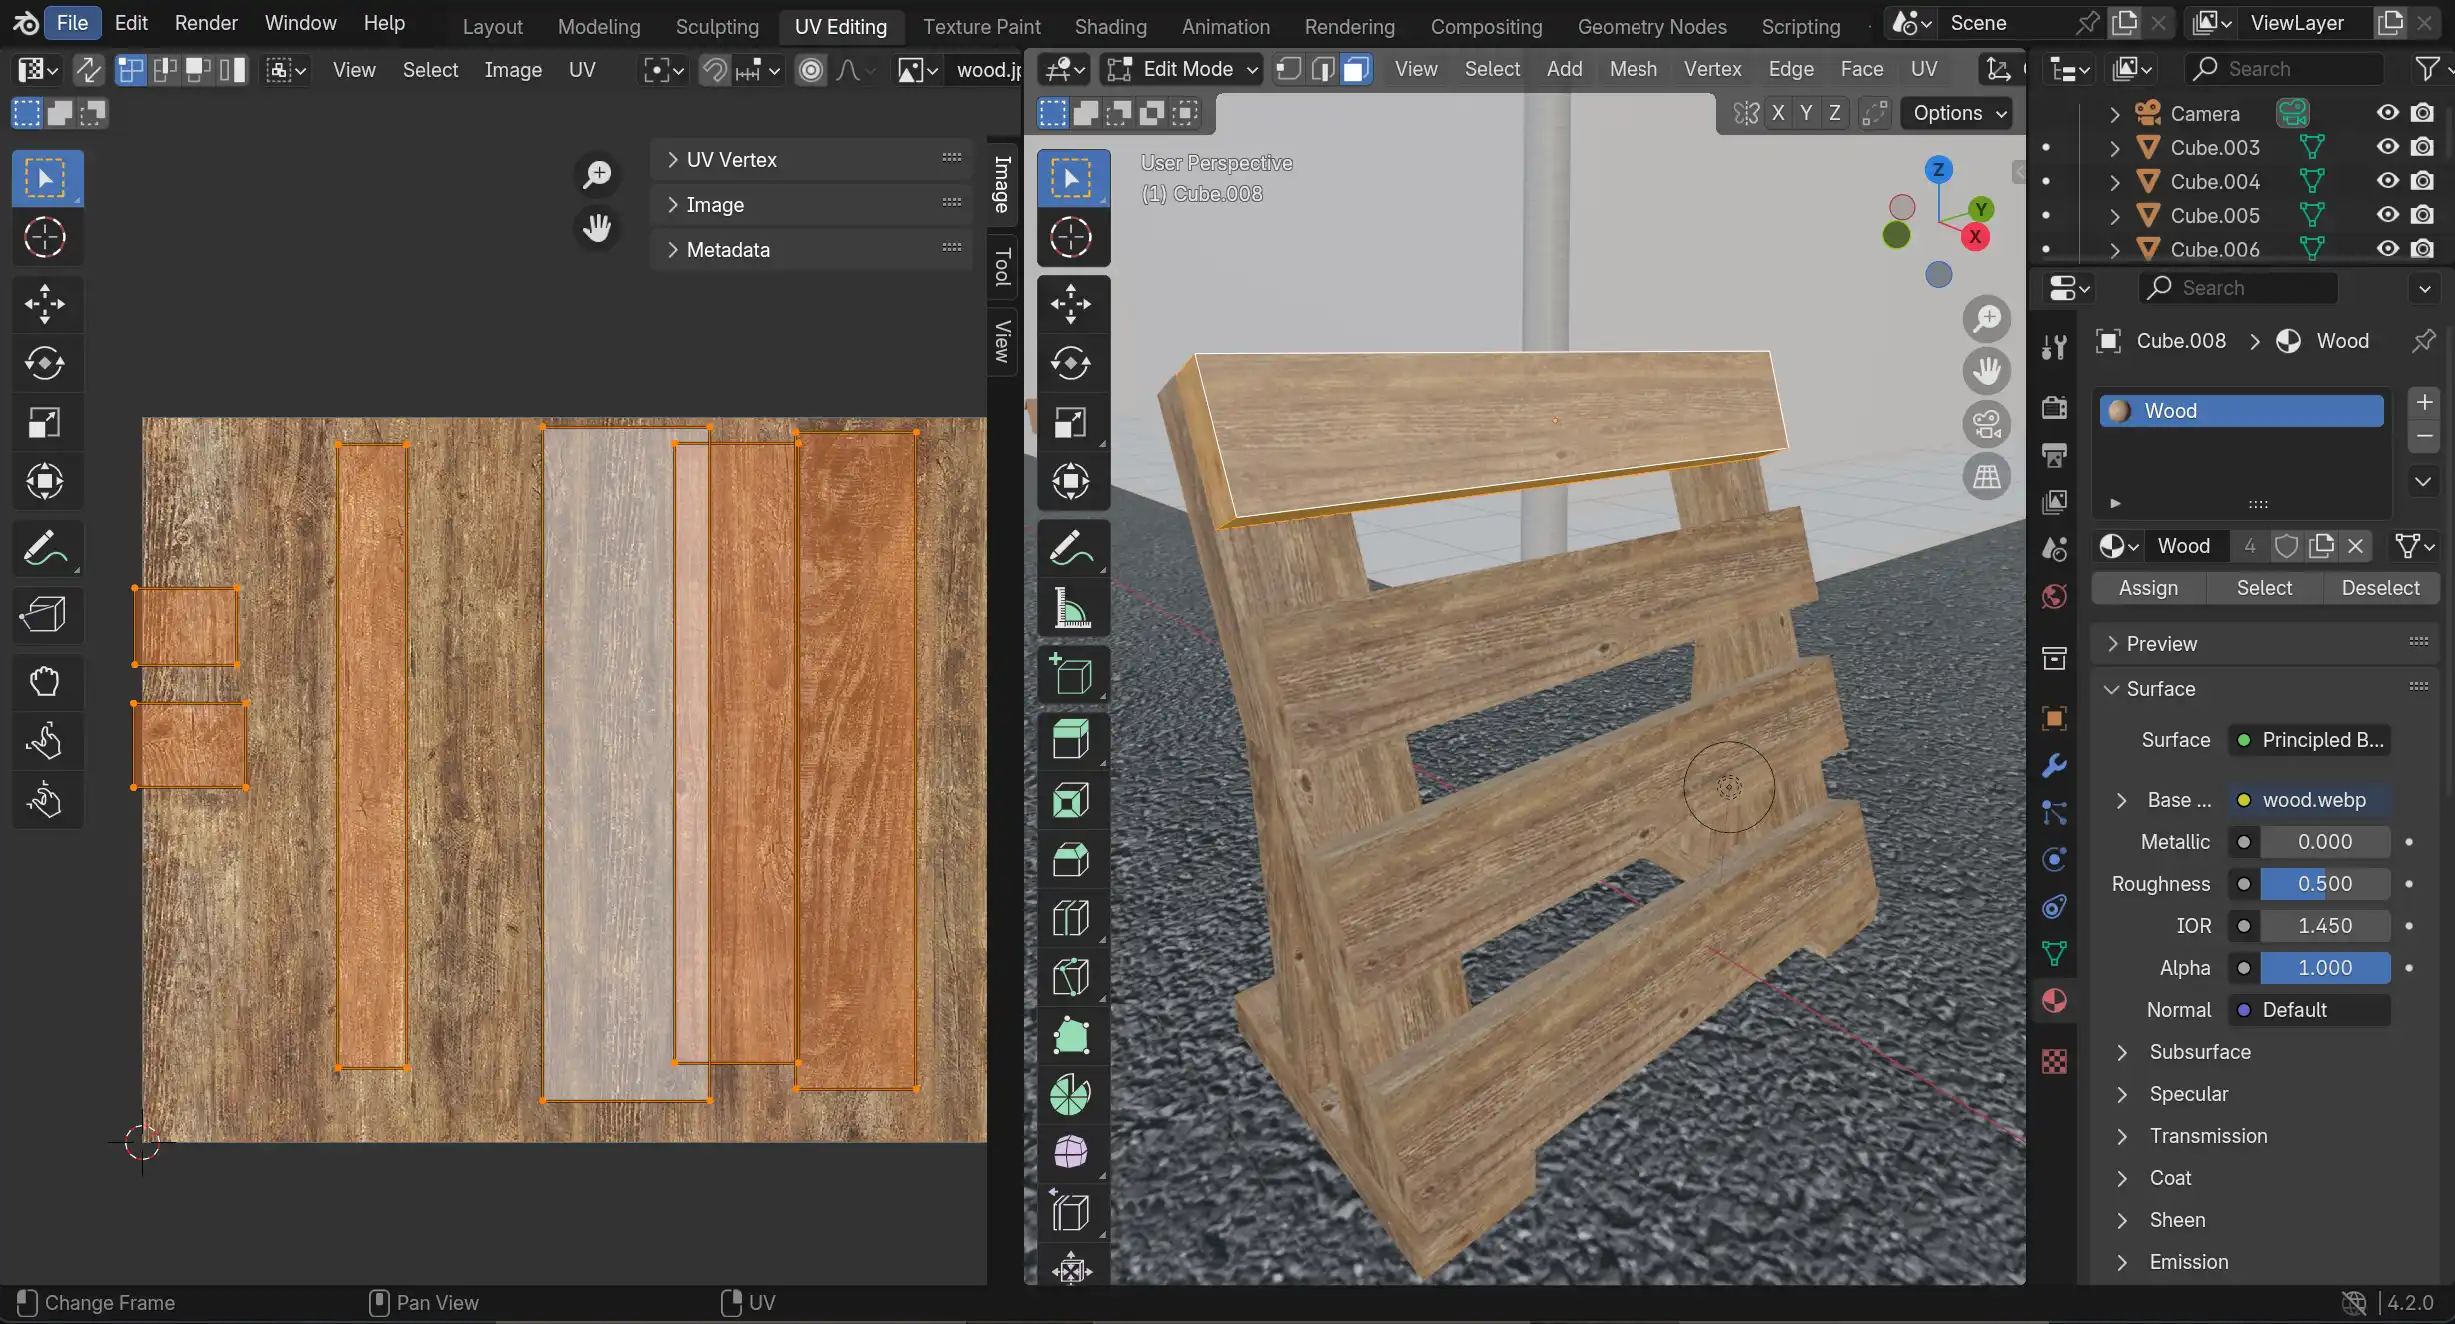Toggle visibility of Cube.006 object
The height and width of the screenshot is (1324, 2455).
(2385, 249)
